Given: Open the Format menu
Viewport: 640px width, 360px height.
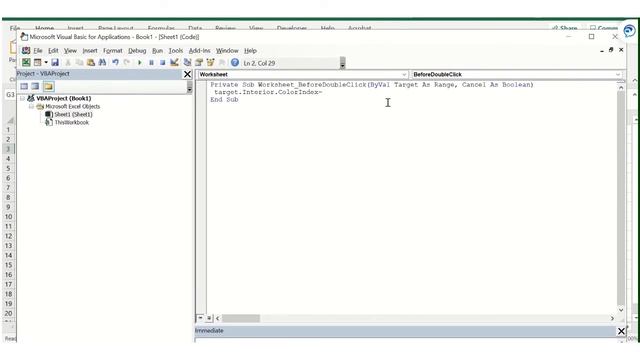Looking at the screenshot, I should point(113,51).
